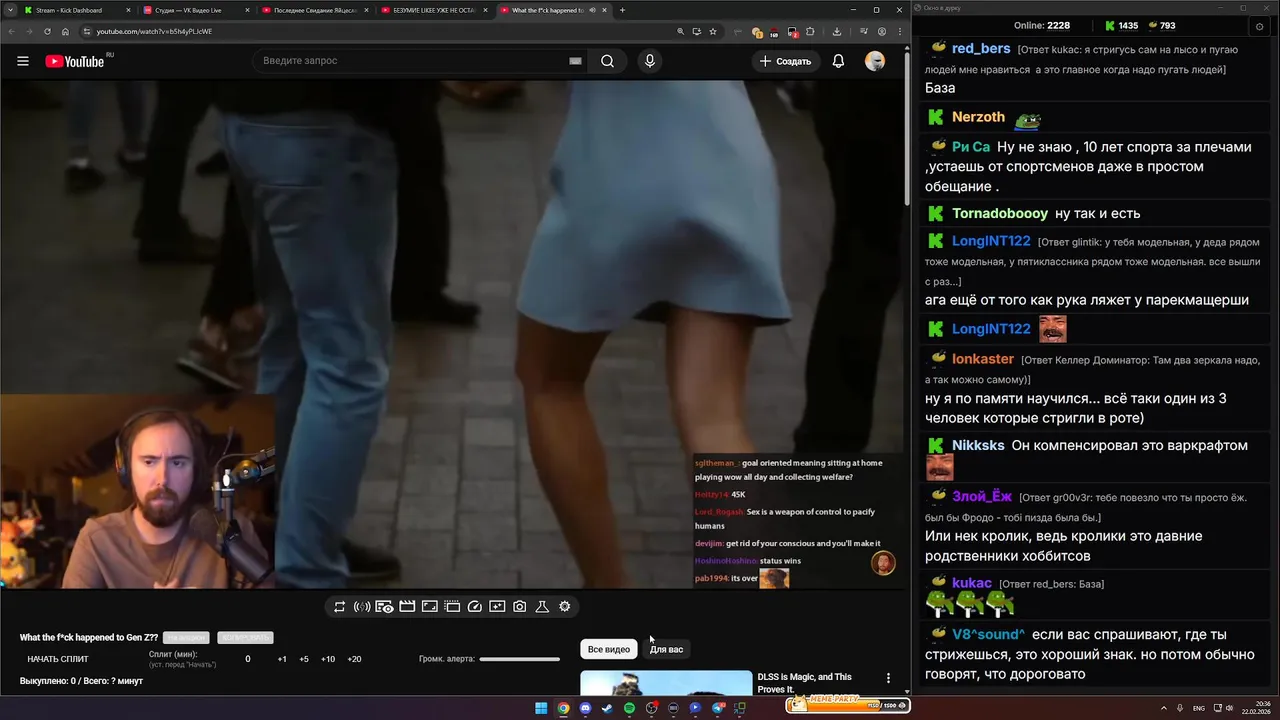Open Discord from the taskbar
This screenshot has width=1280, height=720.
[585, 708]
